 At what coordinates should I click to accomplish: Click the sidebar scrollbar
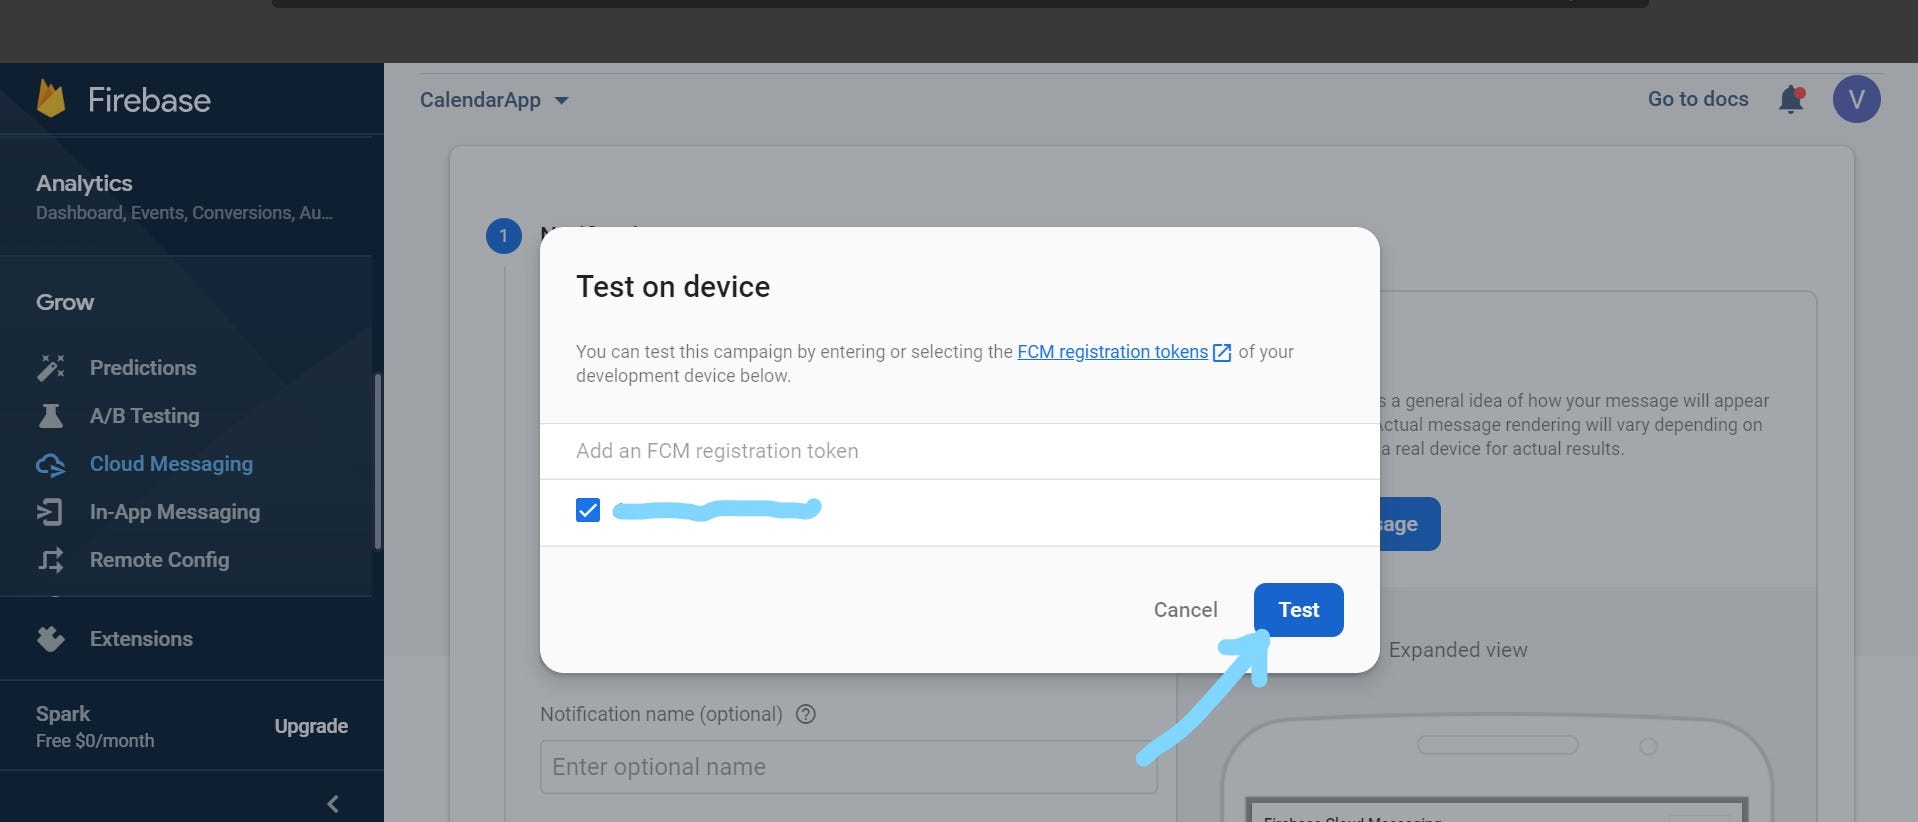click(x=377, y=461)
